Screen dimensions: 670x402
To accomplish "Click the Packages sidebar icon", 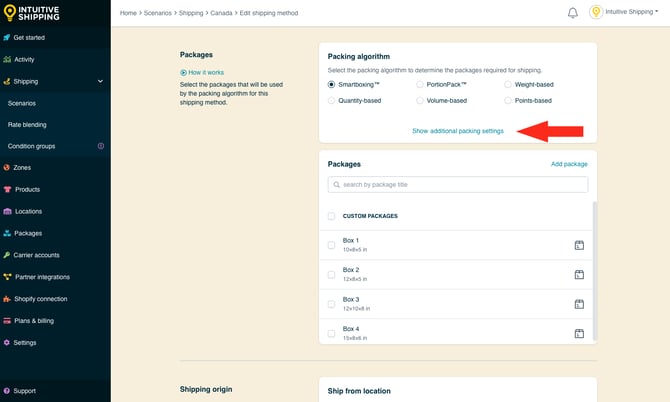I will [x=7, y=233].
